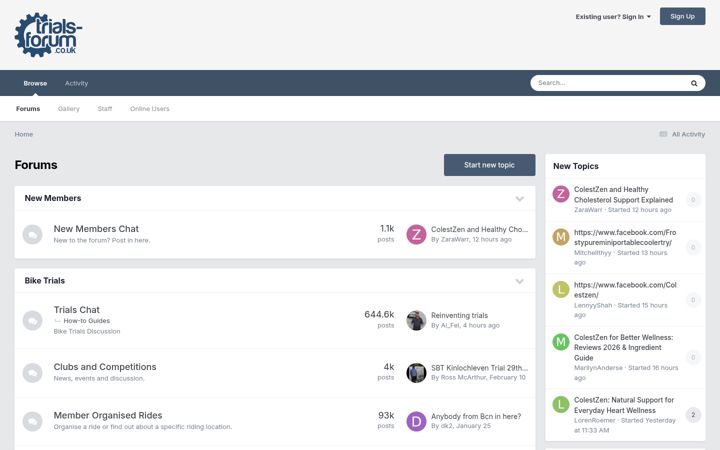Open the dk2 avatar beside Anybody from Bcn
Viewport: 720px width, 450px height.
416,421
